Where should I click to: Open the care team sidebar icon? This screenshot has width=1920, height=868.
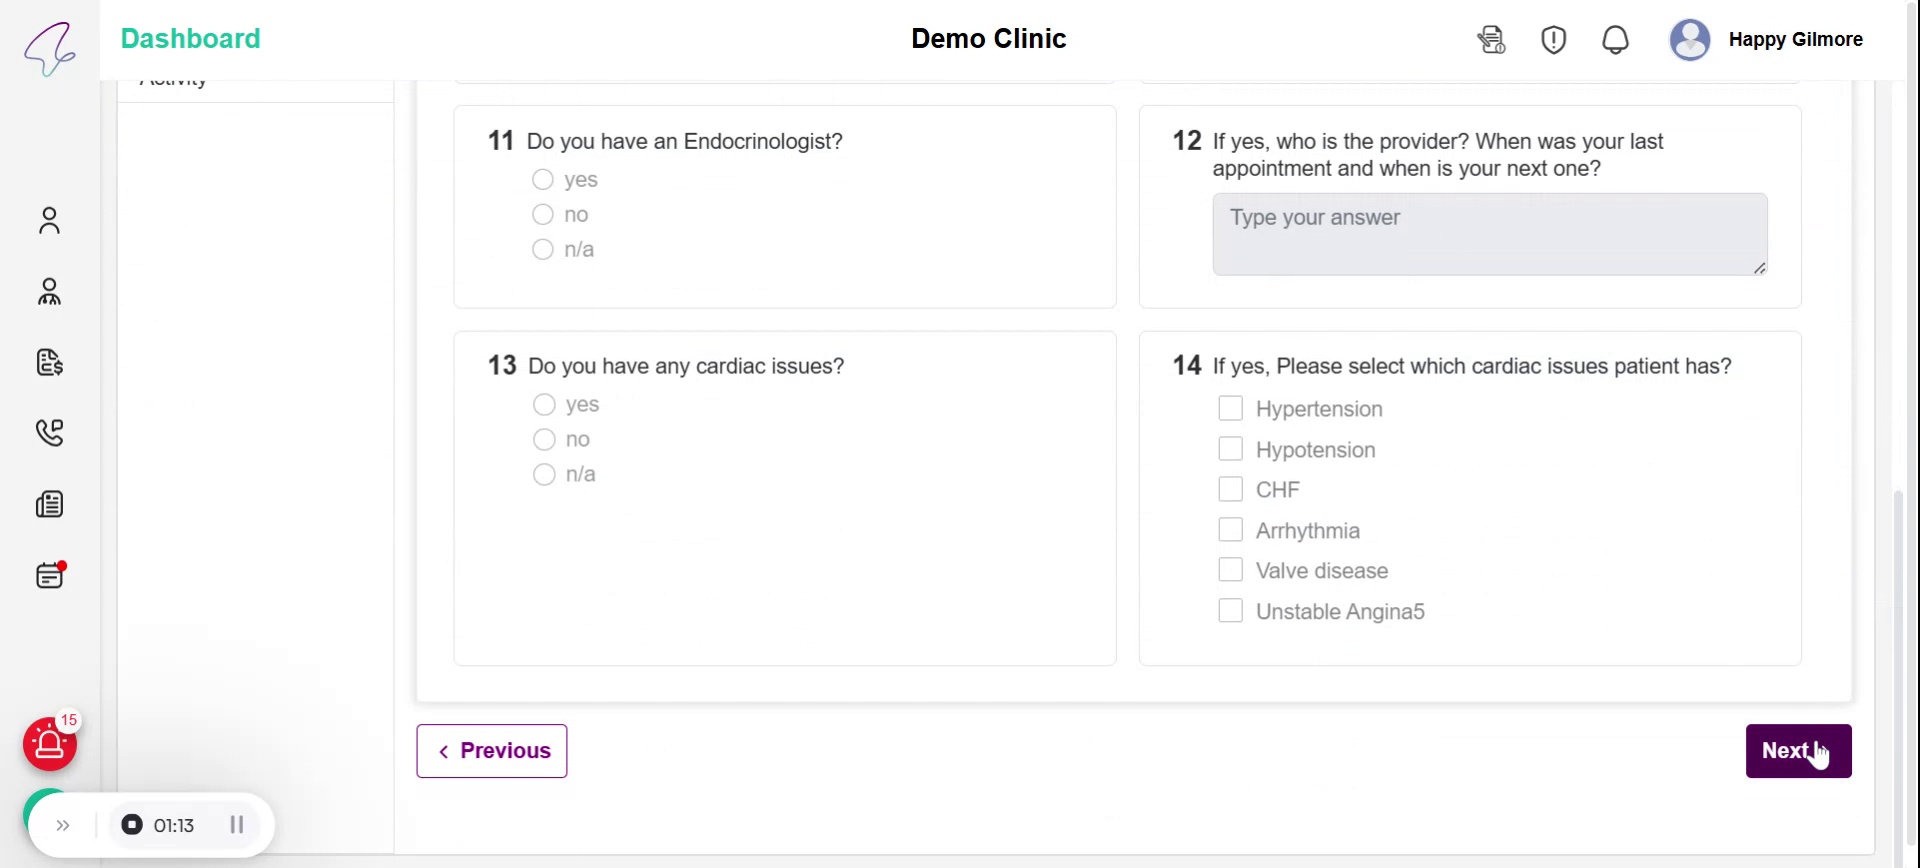coord(49,291)
